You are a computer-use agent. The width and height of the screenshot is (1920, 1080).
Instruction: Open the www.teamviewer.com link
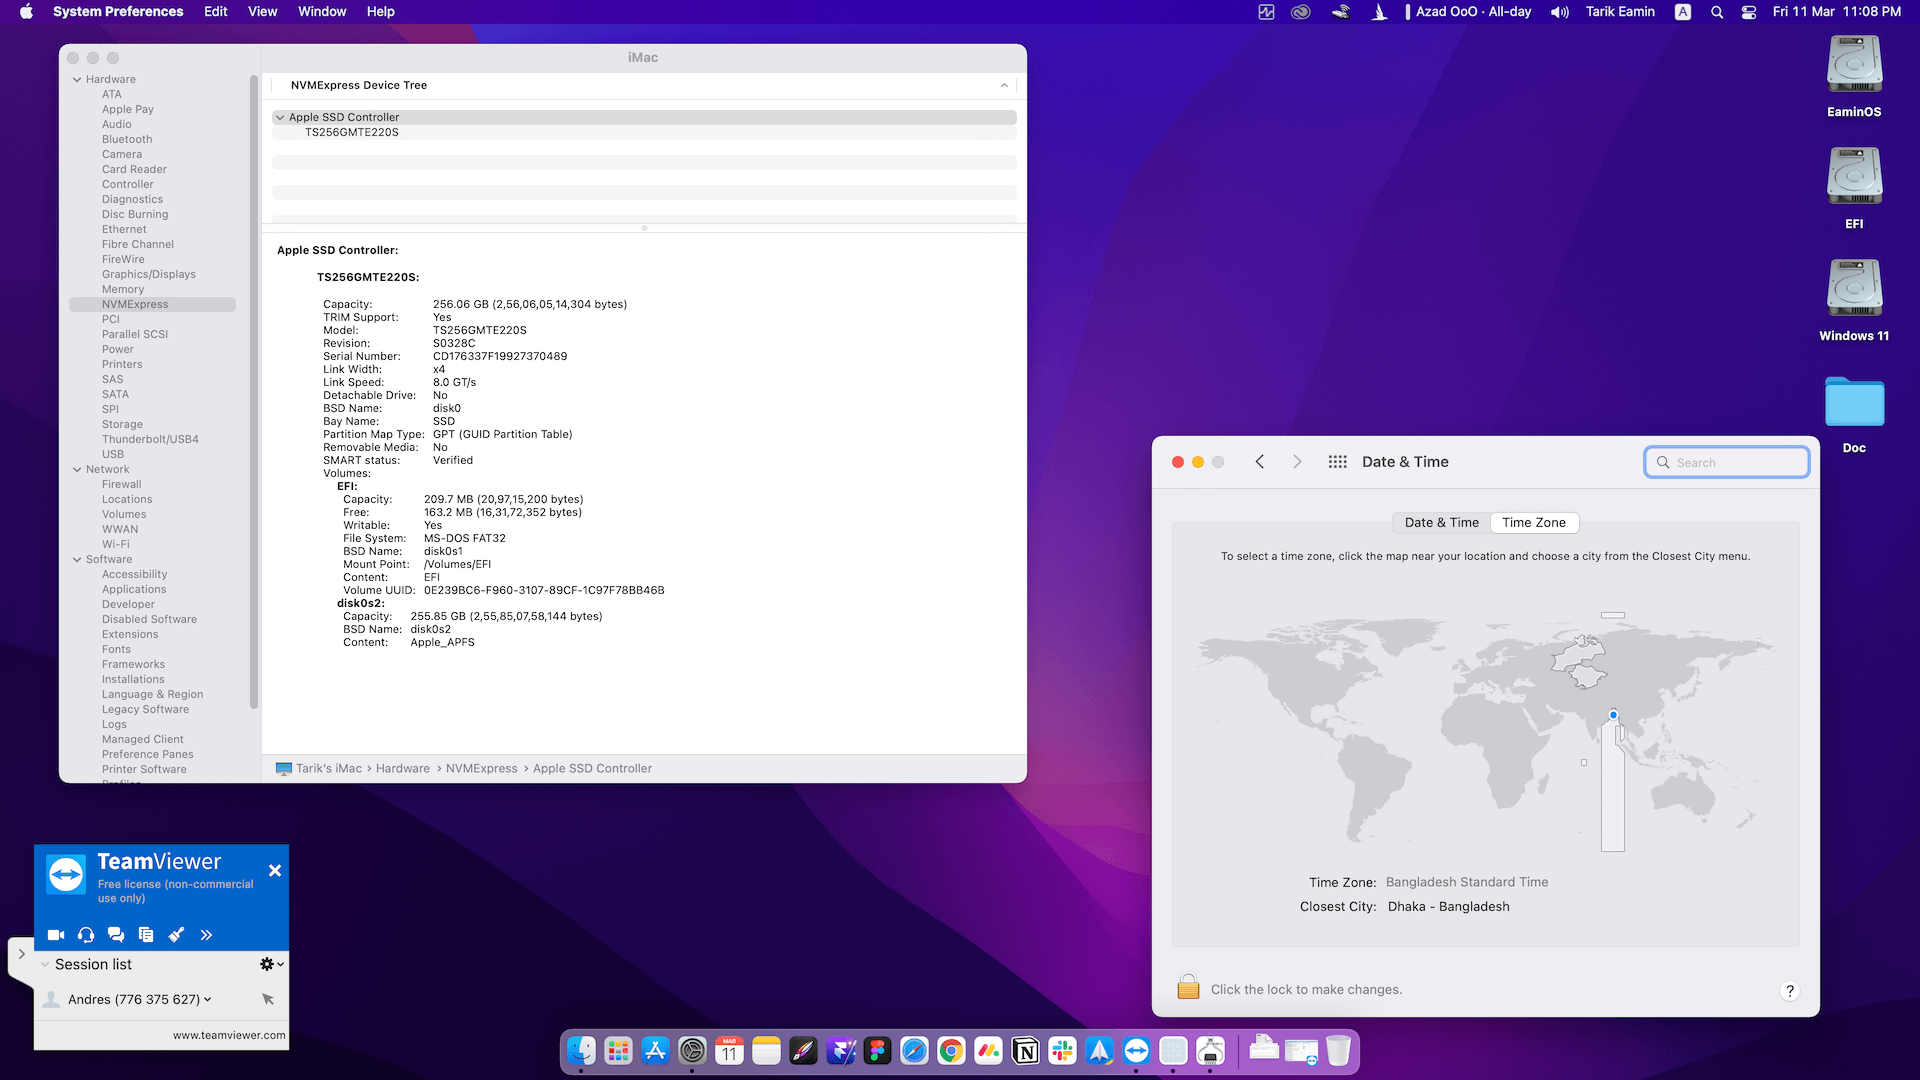point(228,1035)
